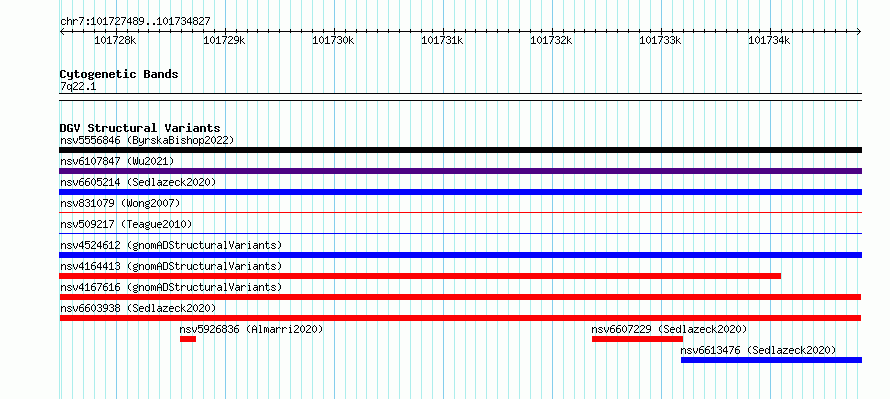Select the 7q22.1 band label
The image size is (890, 399).
pyautogui.click(x=78, y=87)
